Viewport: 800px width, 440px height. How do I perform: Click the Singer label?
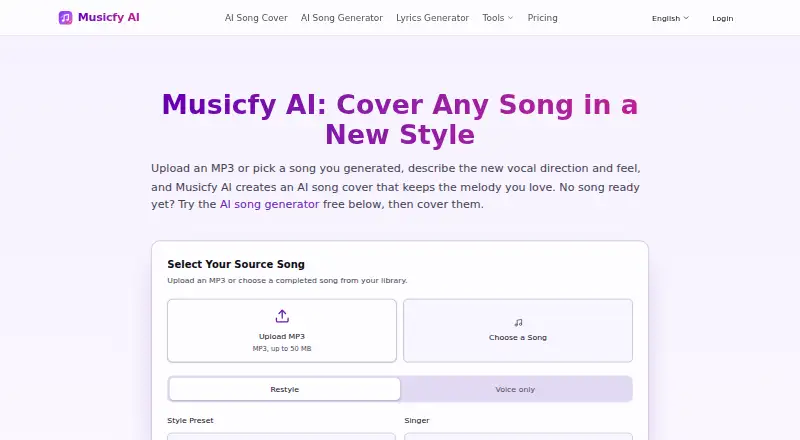[x=417, y=421]
